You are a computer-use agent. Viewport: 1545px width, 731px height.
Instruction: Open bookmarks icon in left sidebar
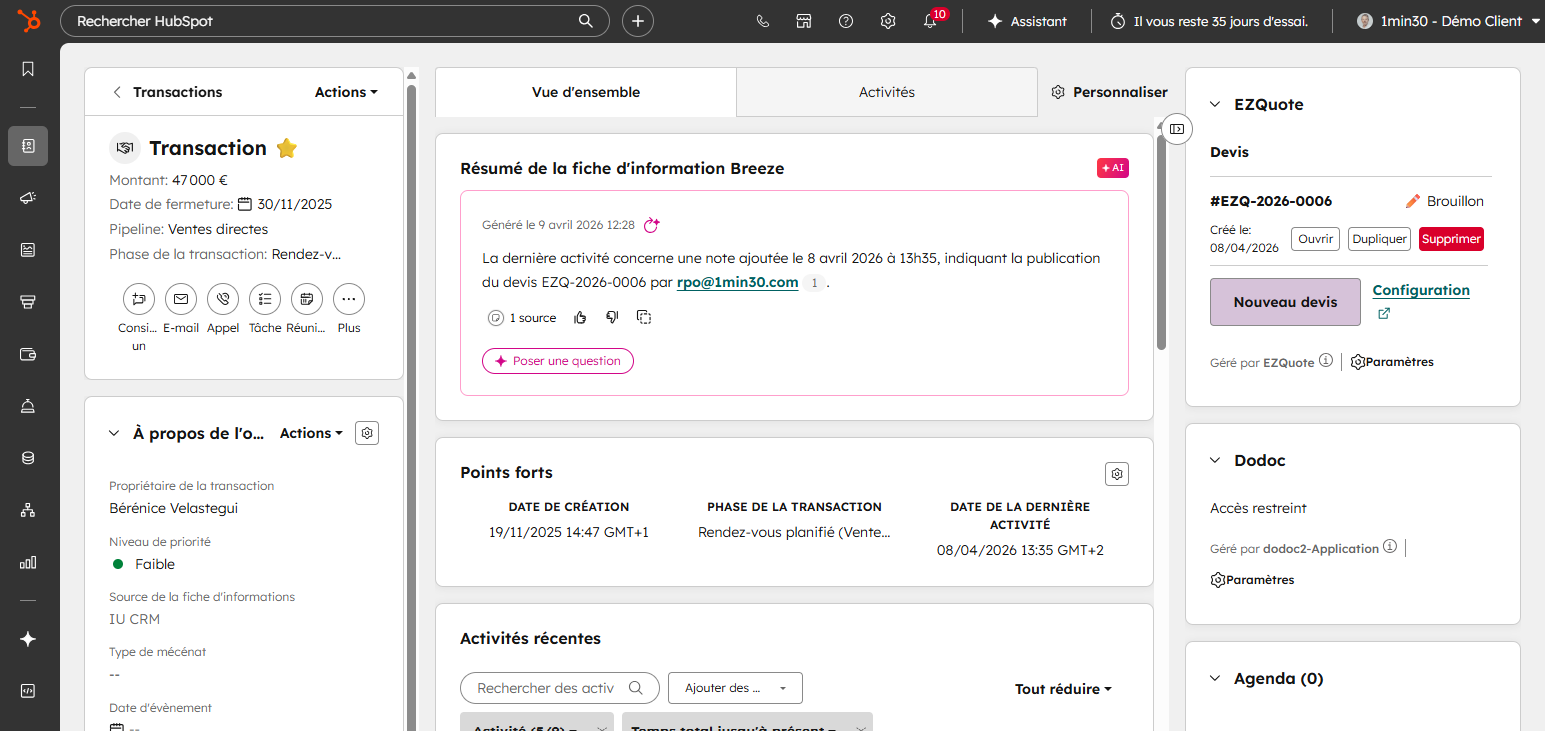click(x=28, y=69)
